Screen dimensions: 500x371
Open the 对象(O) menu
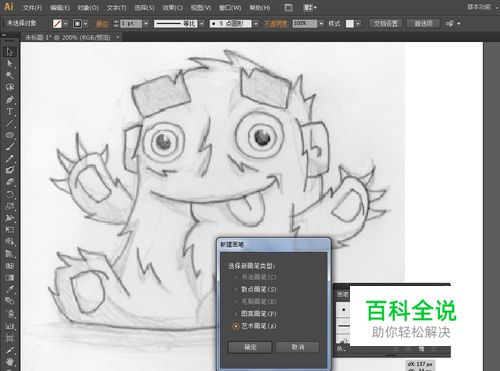pos(88,7)
